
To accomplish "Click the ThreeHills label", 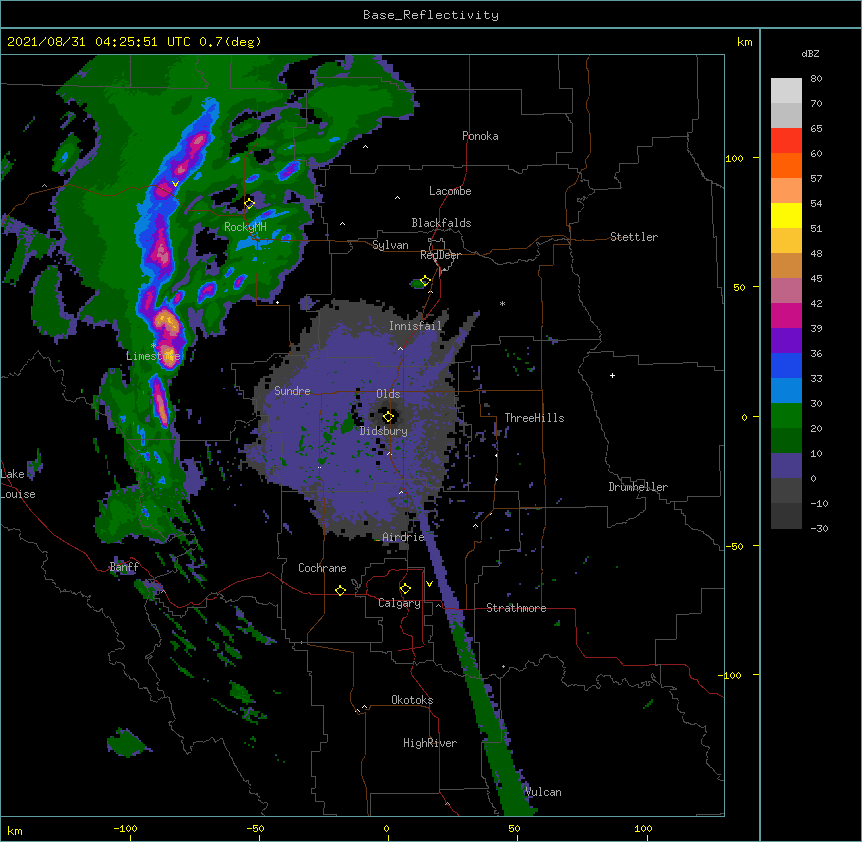I will tap(534, 418).
